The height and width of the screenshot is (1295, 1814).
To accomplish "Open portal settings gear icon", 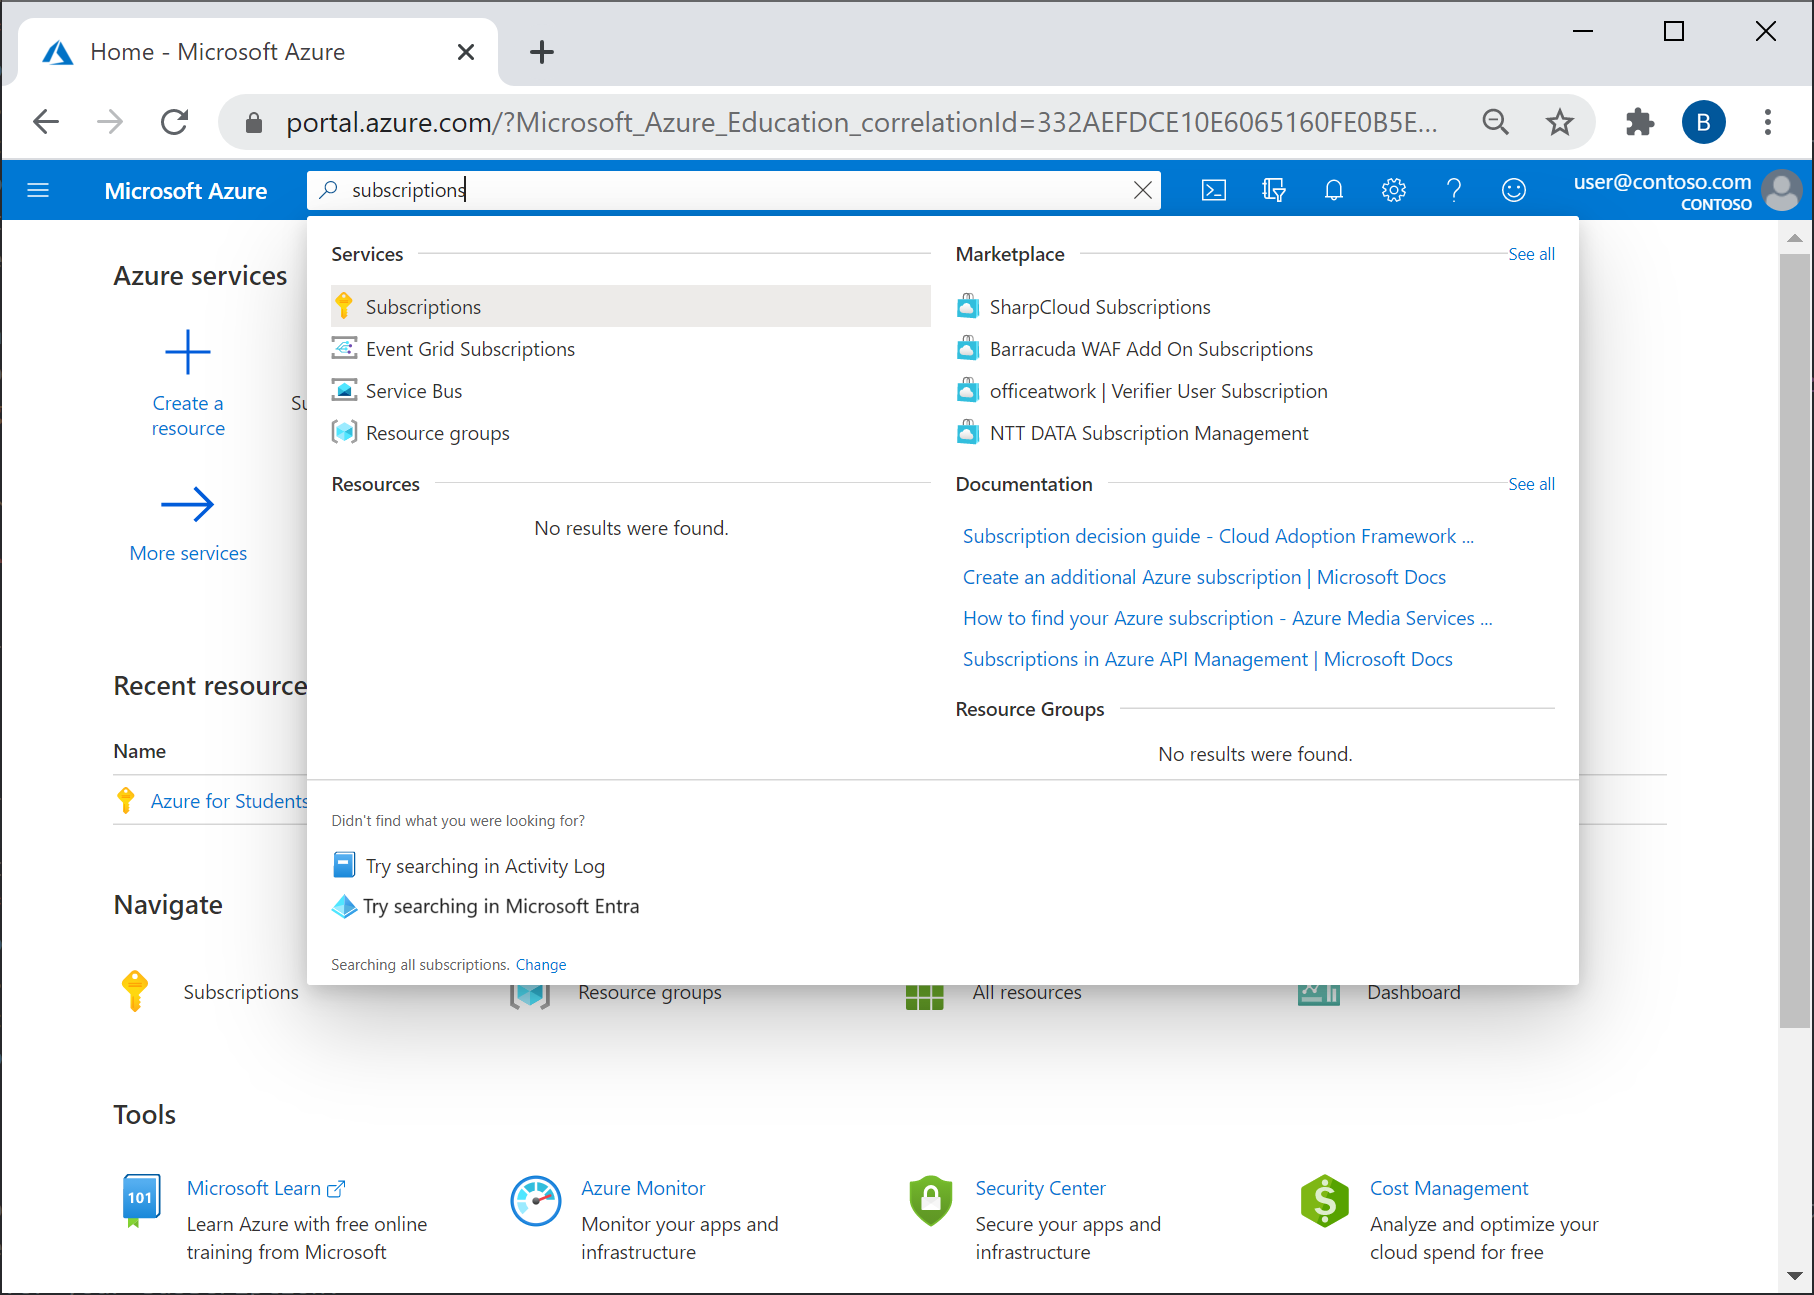I will point(1393,190).
